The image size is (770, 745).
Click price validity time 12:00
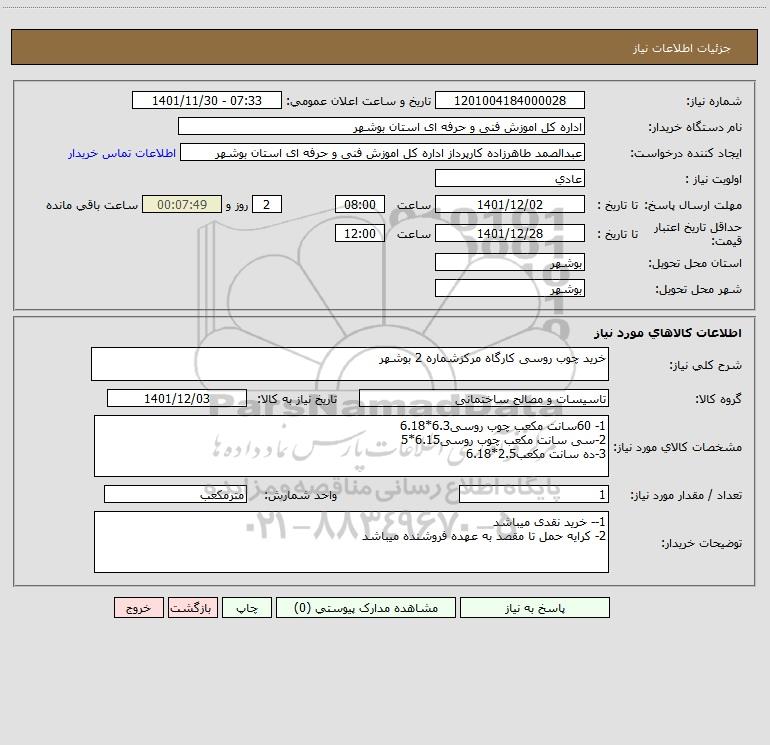[359, 233]
